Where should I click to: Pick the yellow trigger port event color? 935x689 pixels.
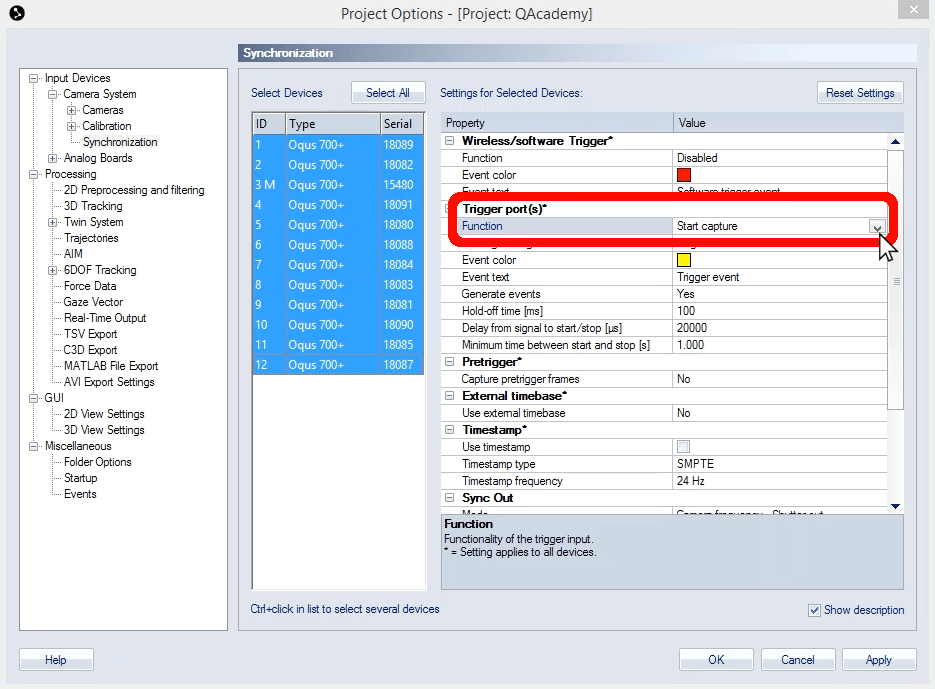(x=684, y=260)
